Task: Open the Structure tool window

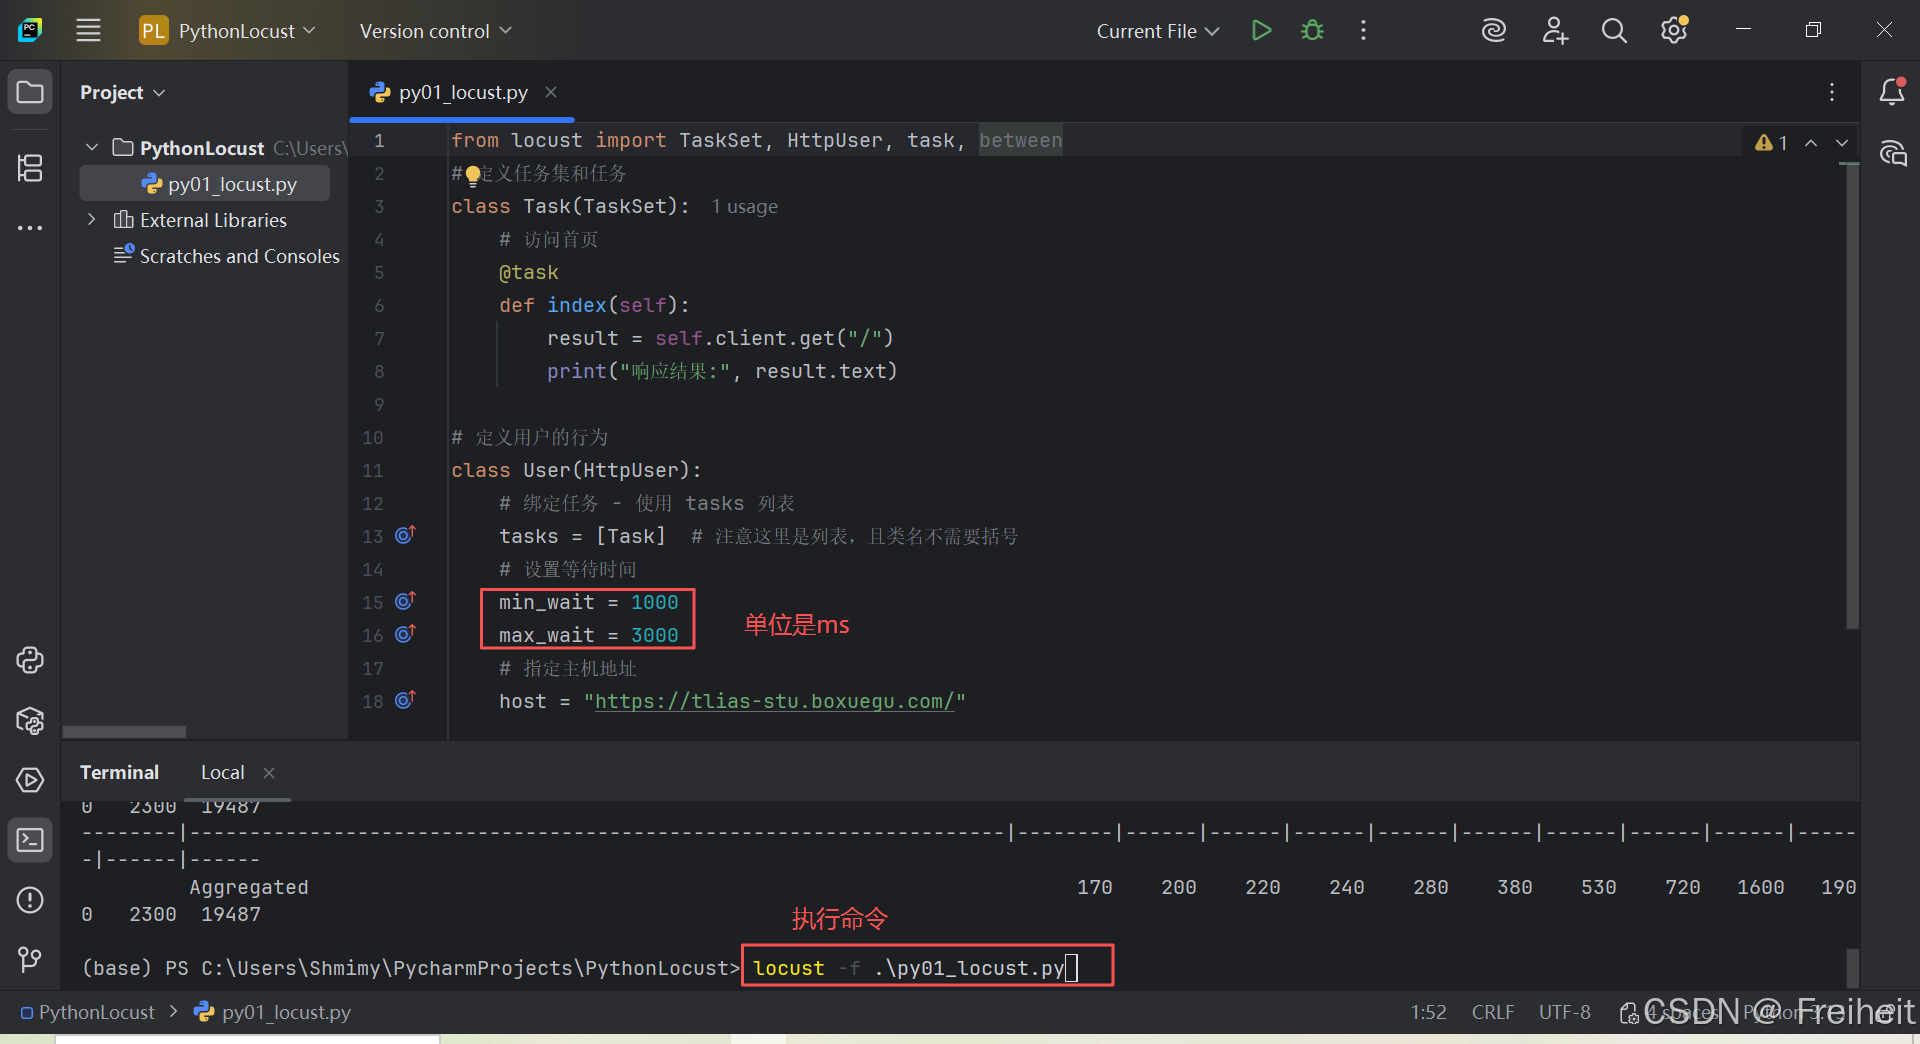Action: tap(30, 167)
